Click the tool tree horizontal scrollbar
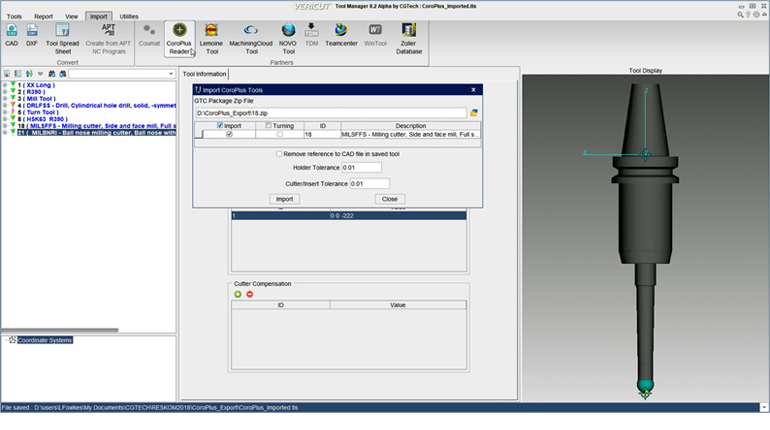Screen dimensions: 770x430 click(59, 330)
